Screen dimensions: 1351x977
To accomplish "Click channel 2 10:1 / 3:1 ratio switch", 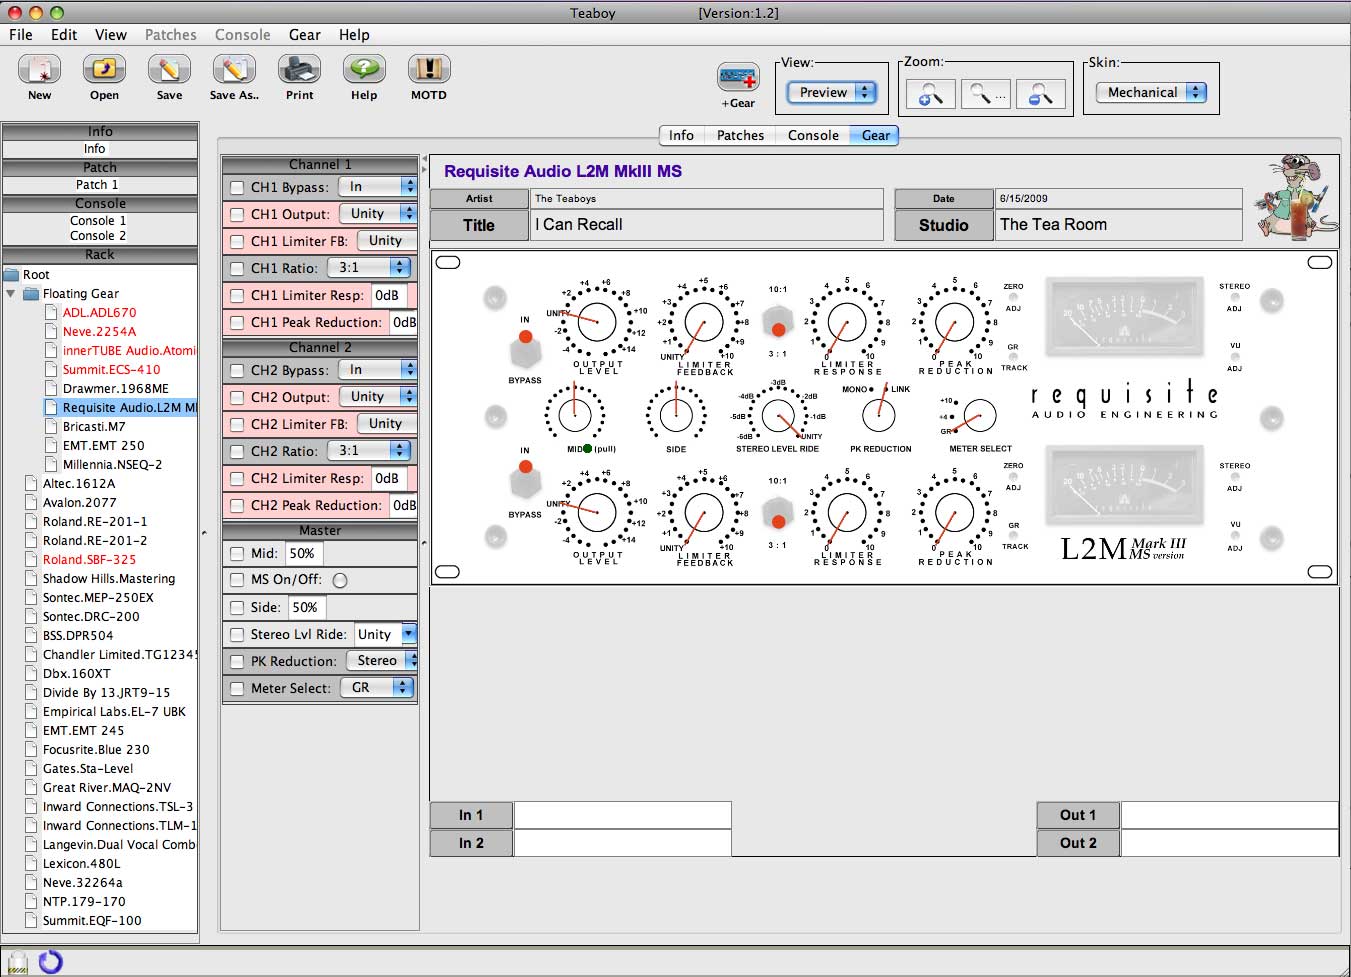I will tap(778, 513).
